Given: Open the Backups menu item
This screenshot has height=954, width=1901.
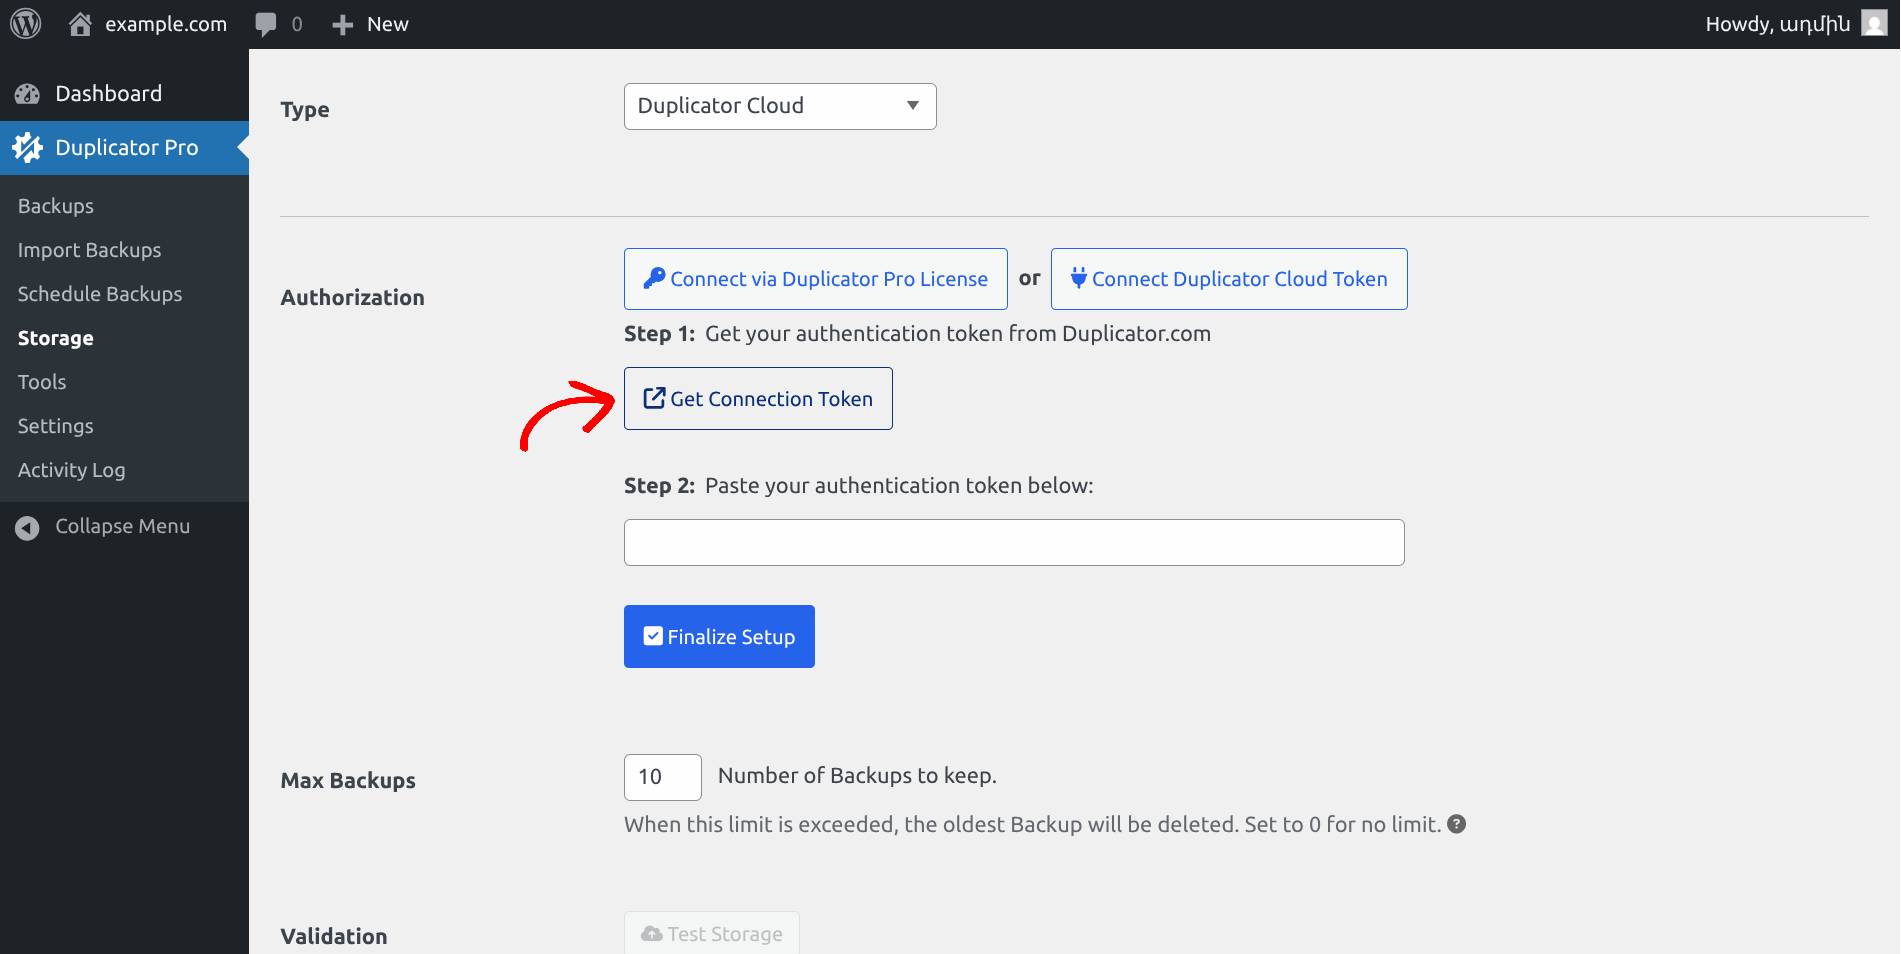Looking at the screenshot, I should [56, 206].
